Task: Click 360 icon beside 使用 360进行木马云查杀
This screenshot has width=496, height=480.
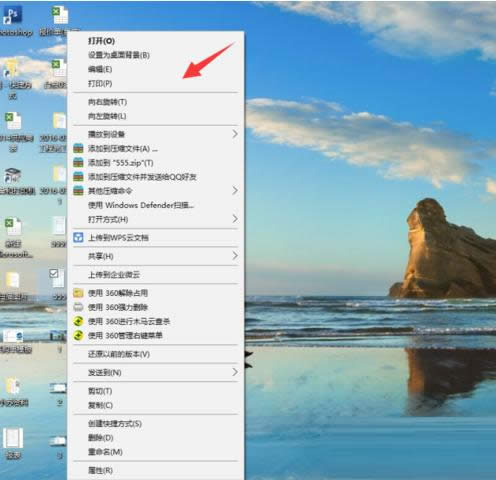Action: point(78,321)
